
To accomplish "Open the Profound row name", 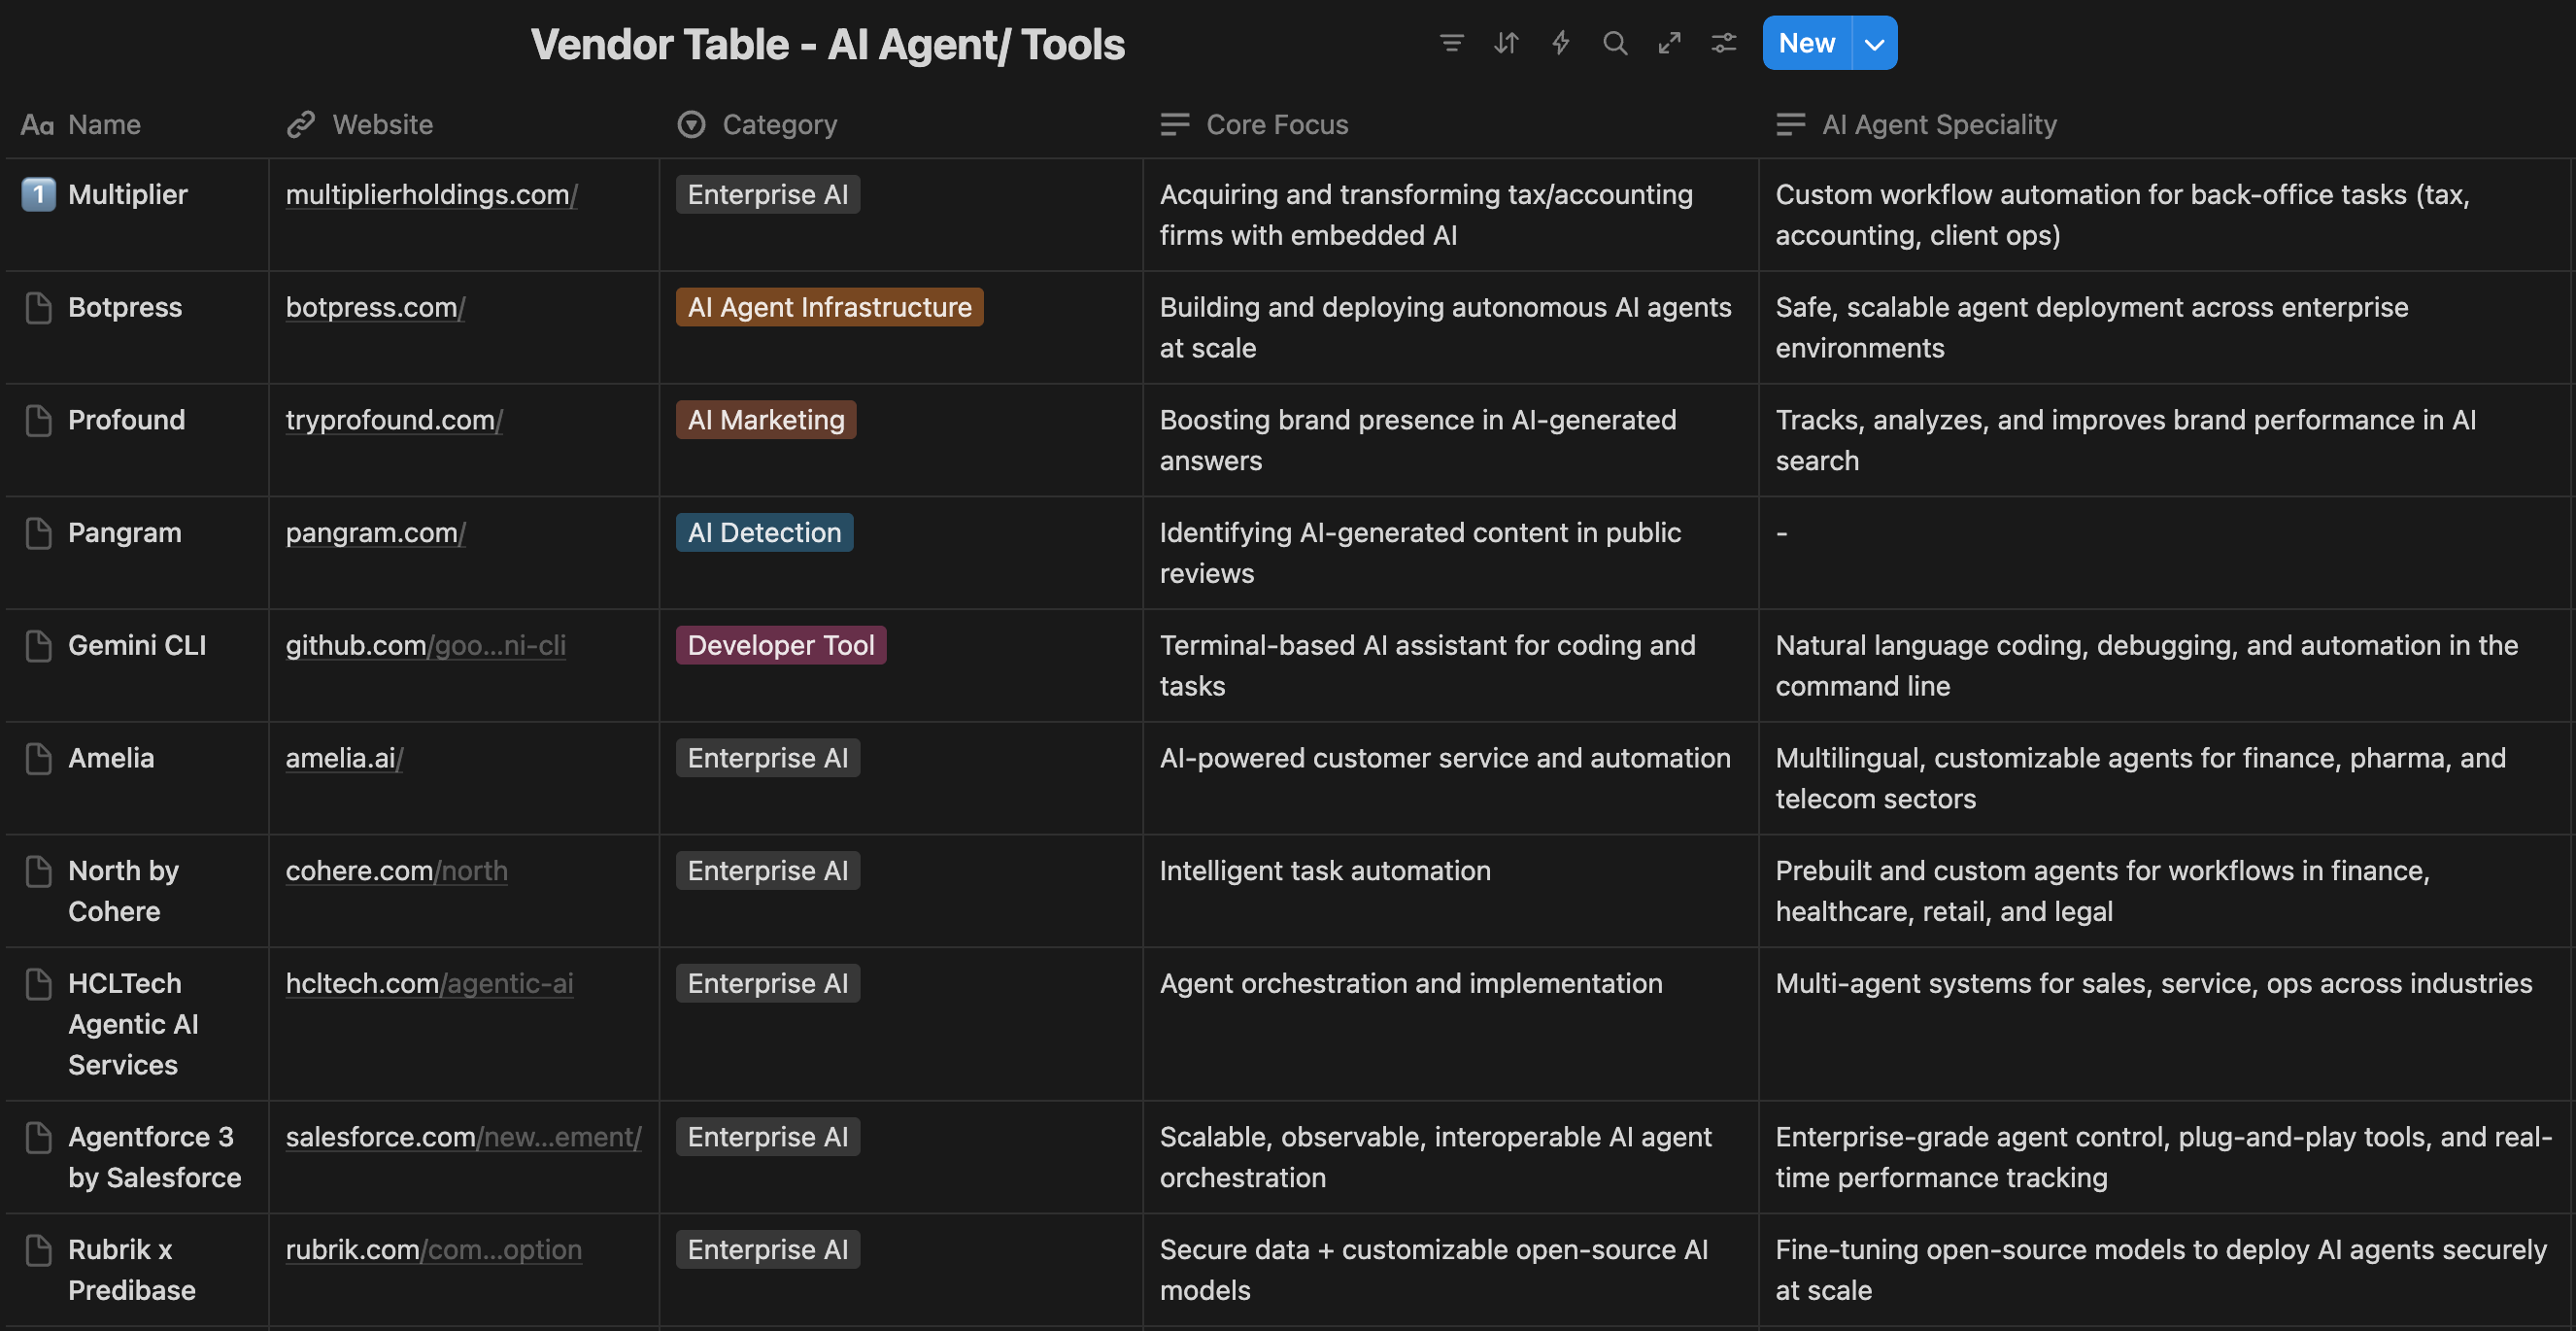I will 126,420.
